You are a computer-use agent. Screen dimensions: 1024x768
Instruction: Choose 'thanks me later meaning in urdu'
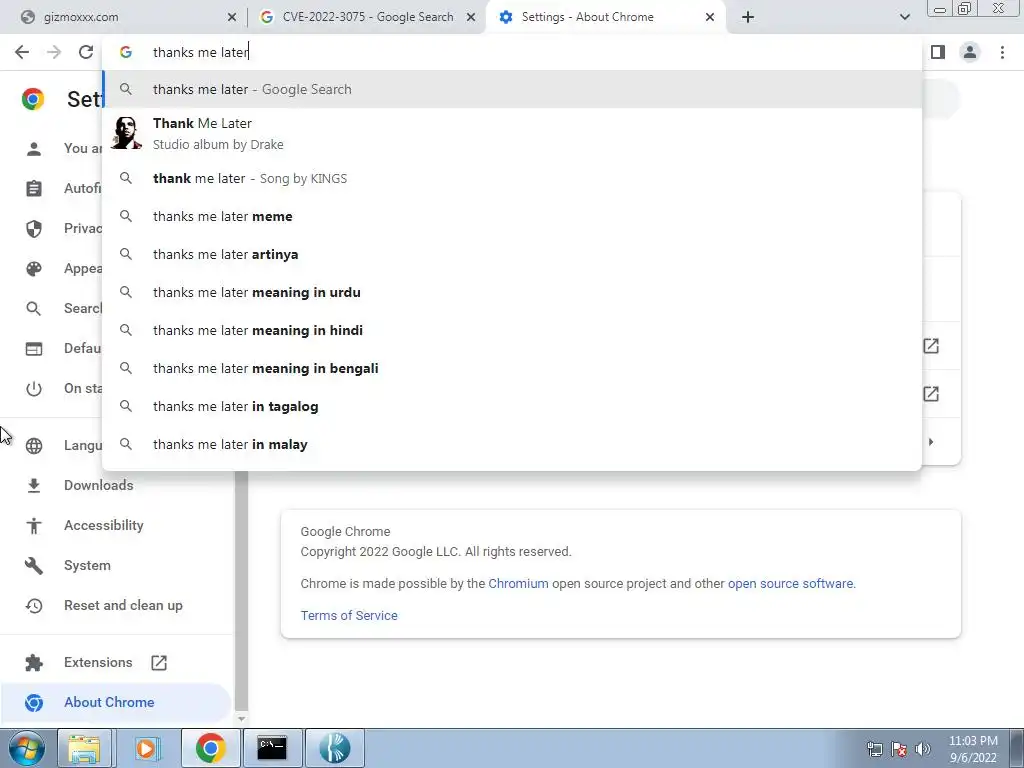pyautogui.click(x=512, y=292)
